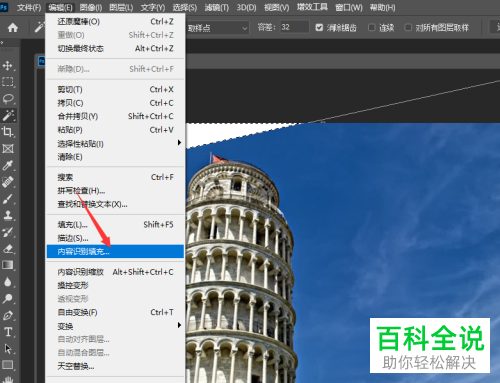Image resolution: width=500 pixels, height=383 pixels.
Task: Select the Crop tool
Action: pos(8,132)
